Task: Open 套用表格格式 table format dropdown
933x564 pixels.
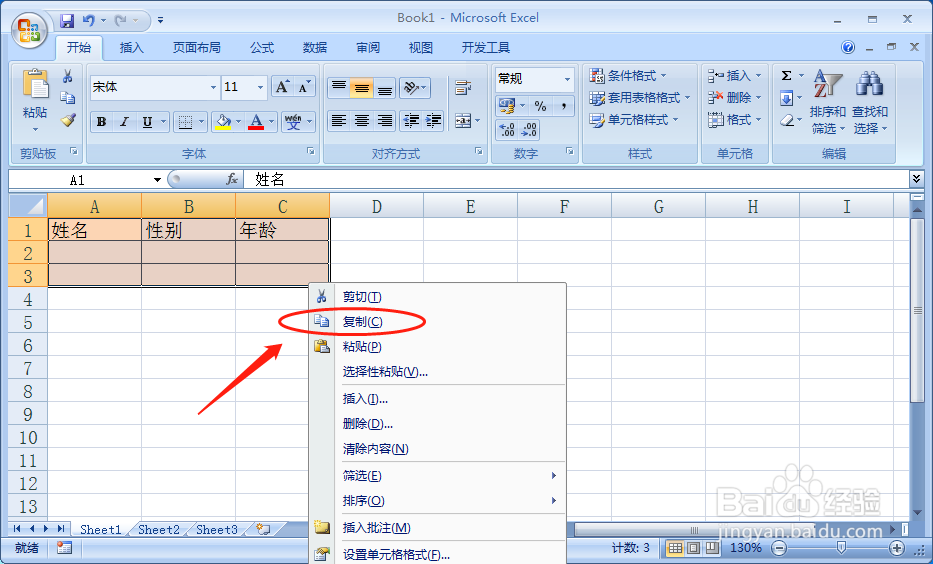Action: click(x=640, y=98)
